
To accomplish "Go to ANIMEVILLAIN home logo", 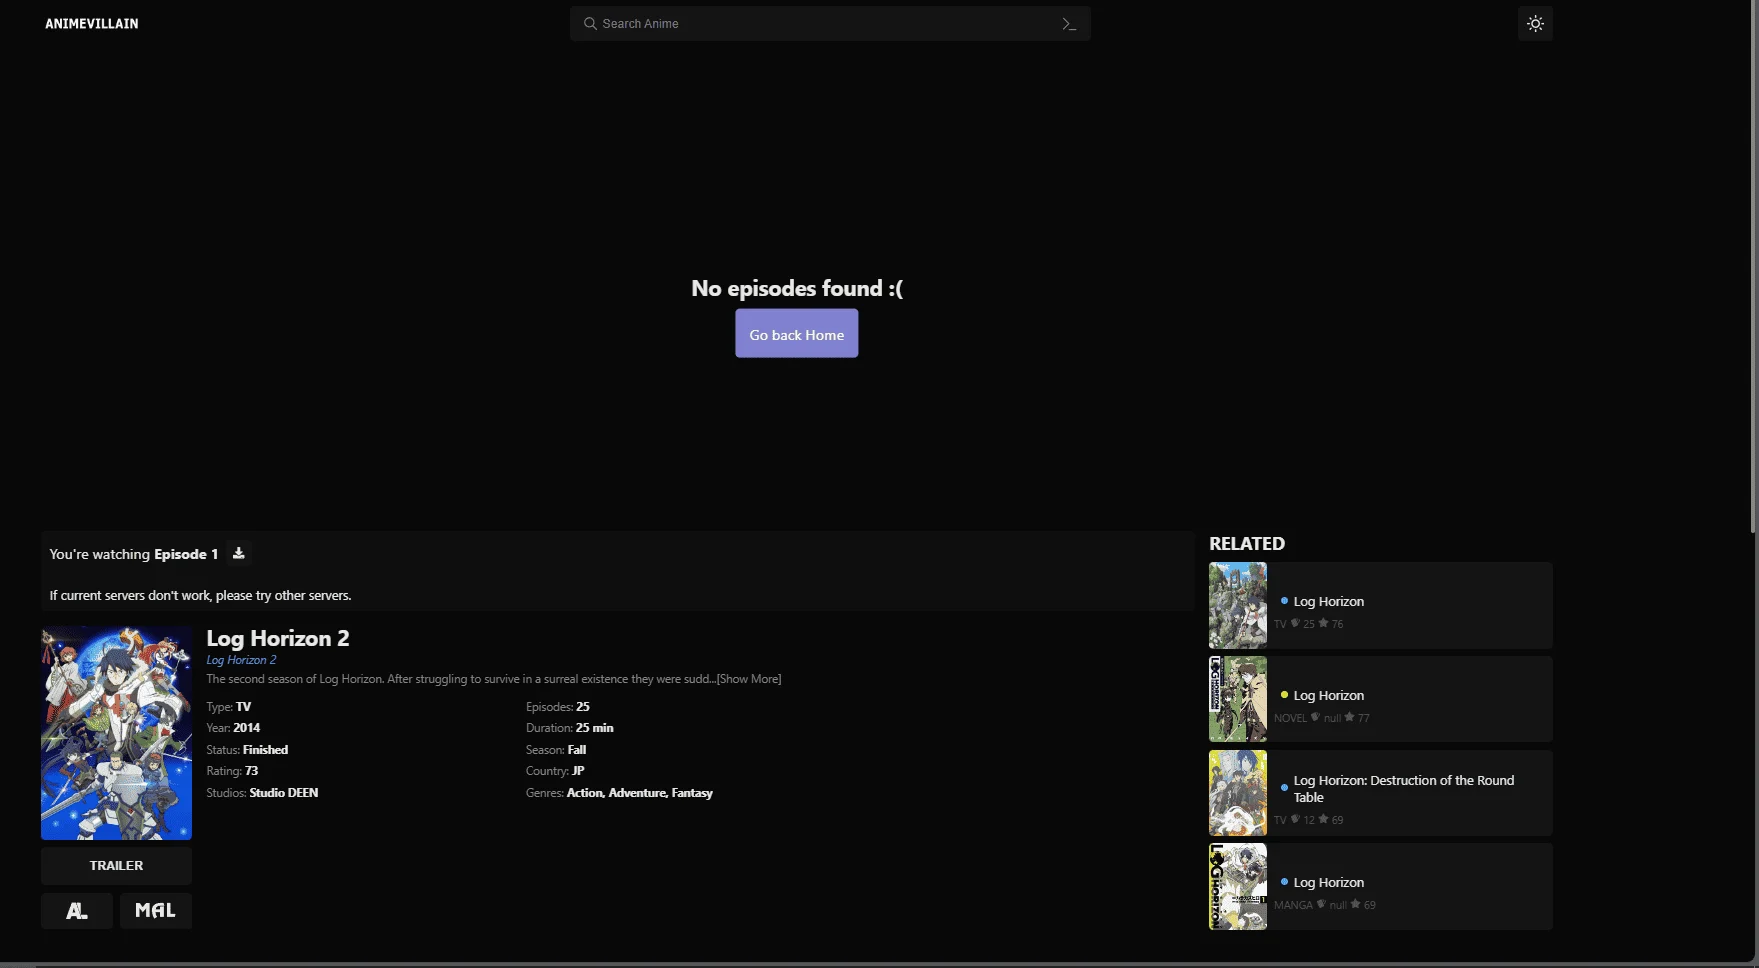I will [92, 23].
